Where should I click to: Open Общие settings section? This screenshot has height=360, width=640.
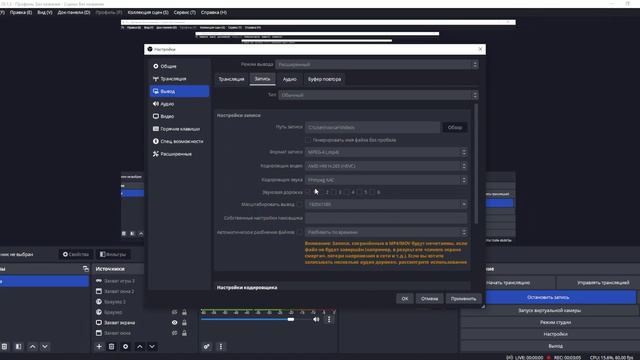180,66
